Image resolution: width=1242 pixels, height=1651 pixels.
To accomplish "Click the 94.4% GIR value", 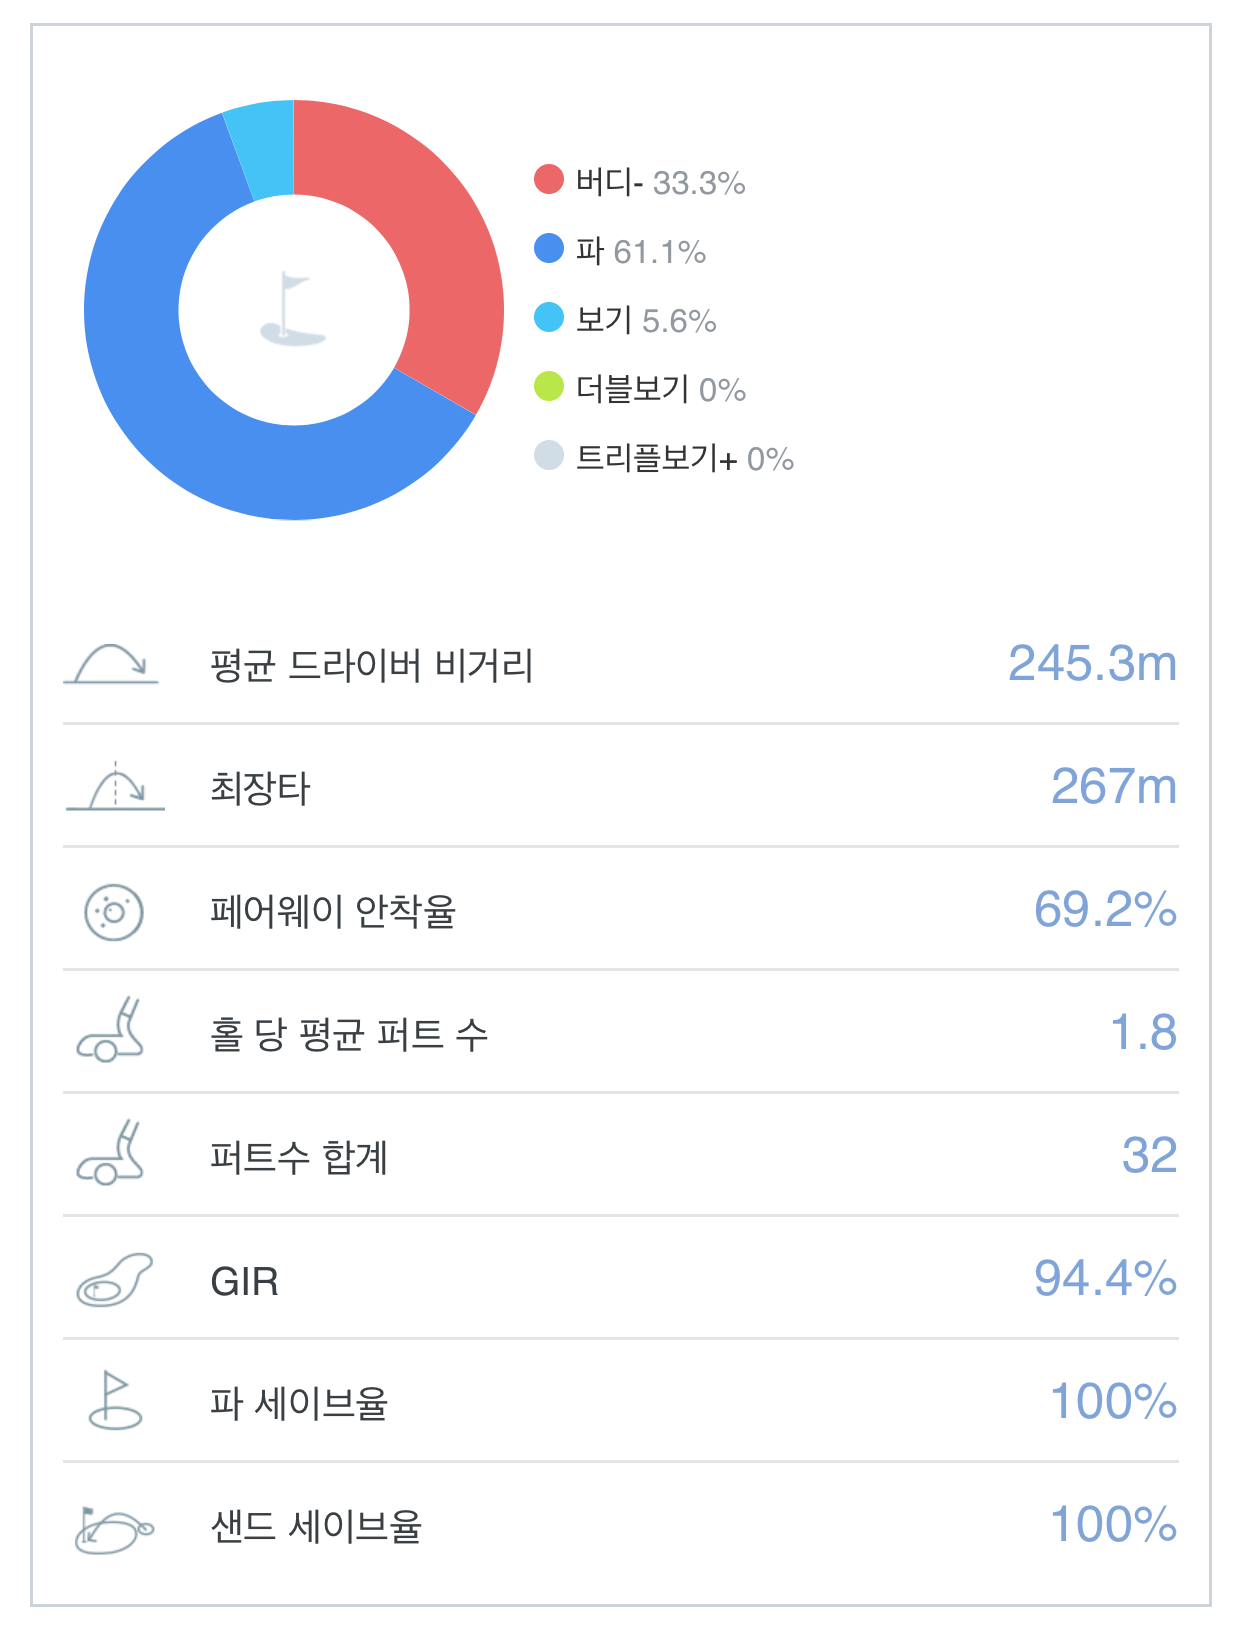I will 1105,1279.
